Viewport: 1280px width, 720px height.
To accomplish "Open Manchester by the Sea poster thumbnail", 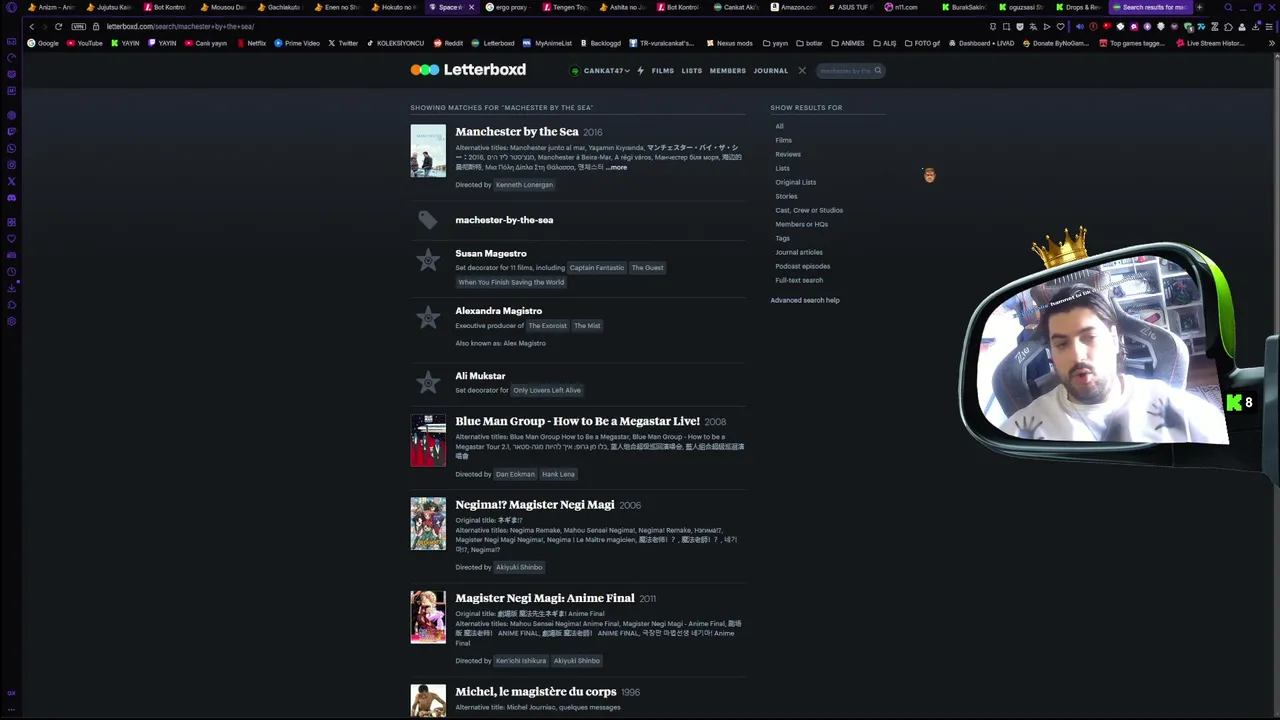I will [428, 151].
